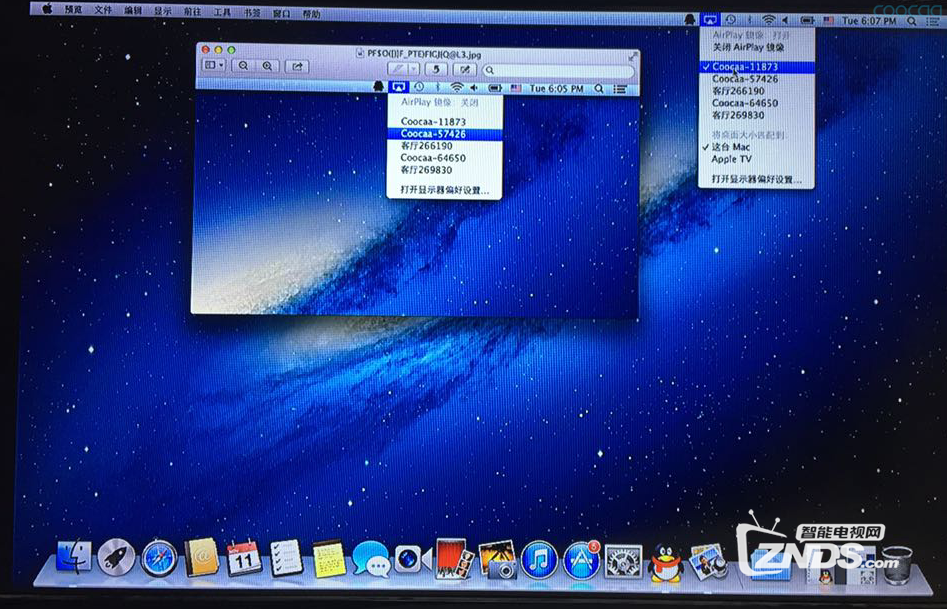Choose 打开显示器偏好设置 in top-right AirPlay menu
This screenshot has width=947, height=609.
756,179
